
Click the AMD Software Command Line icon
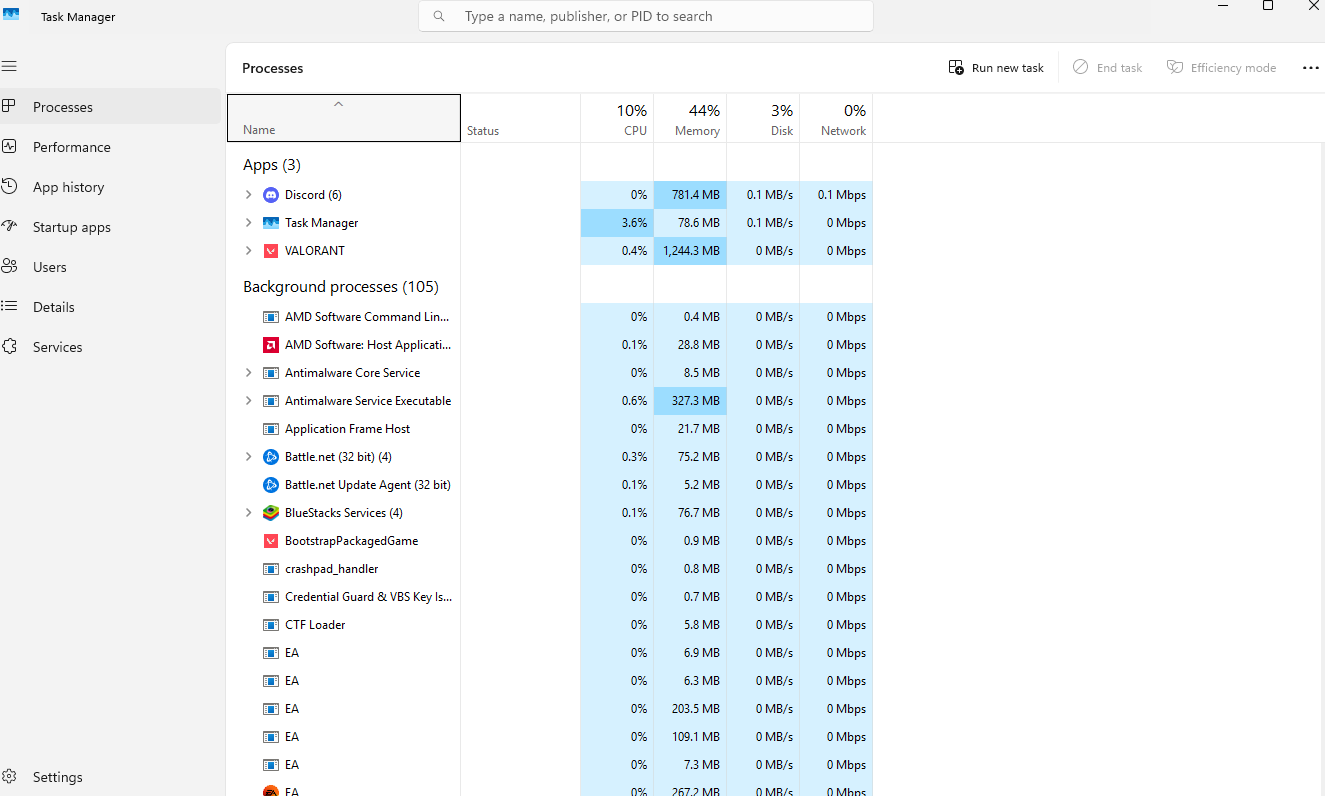[271, 317]
